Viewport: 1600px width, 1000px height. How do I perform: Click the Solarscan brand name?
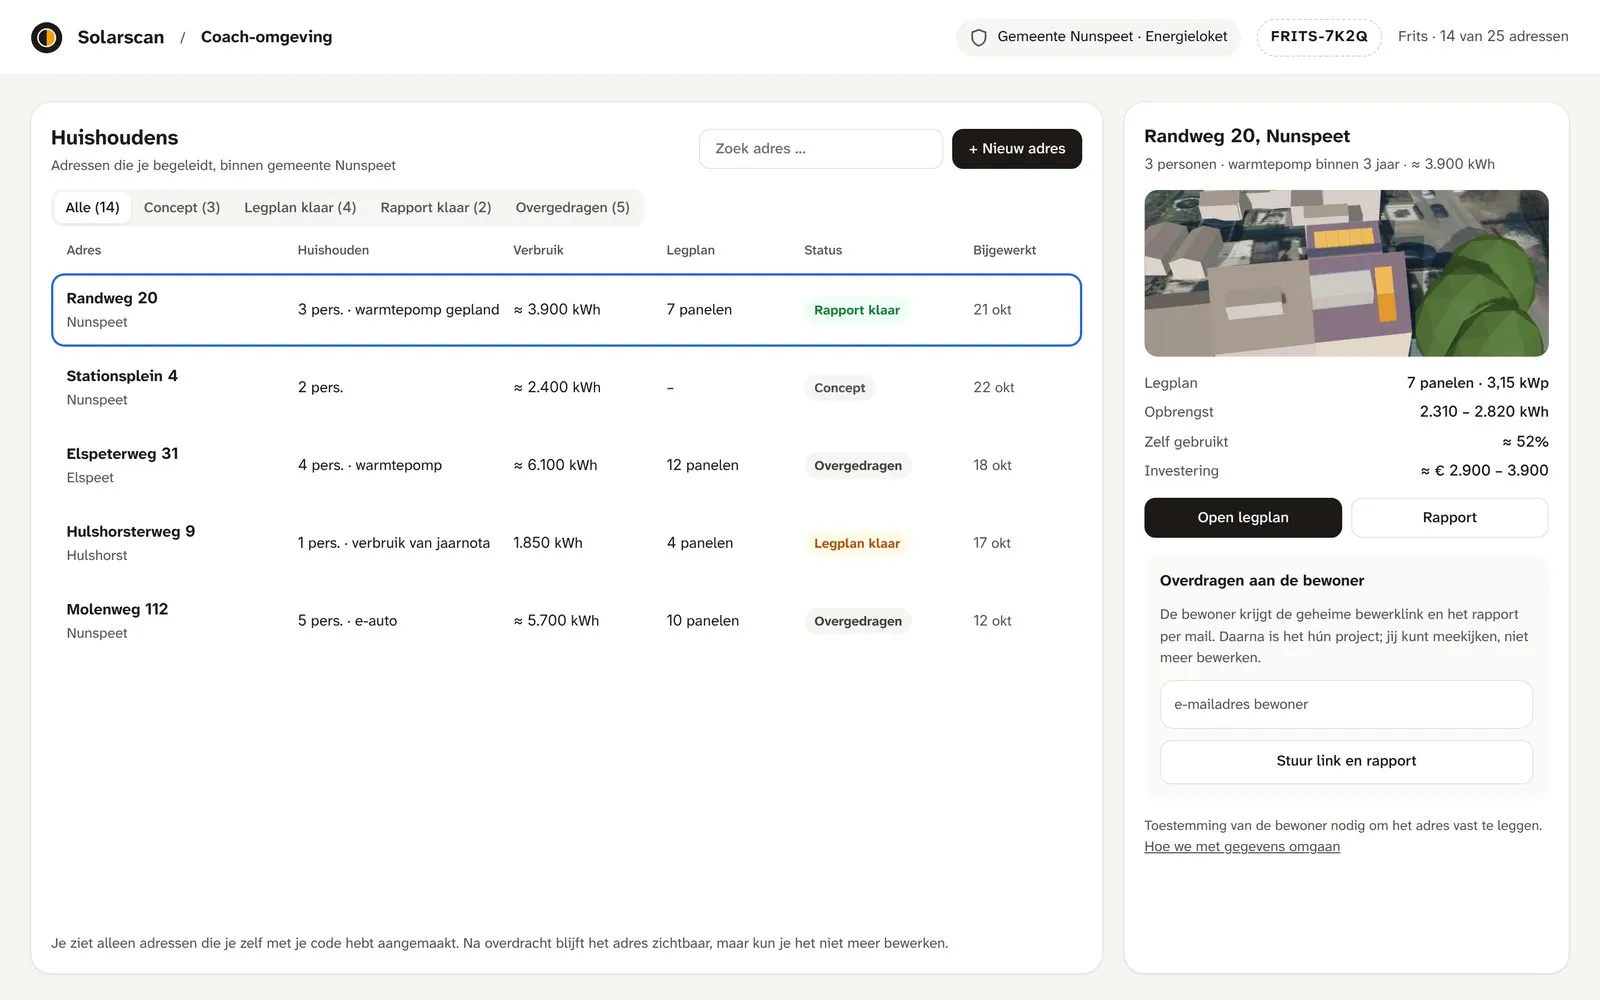point(121,37)
